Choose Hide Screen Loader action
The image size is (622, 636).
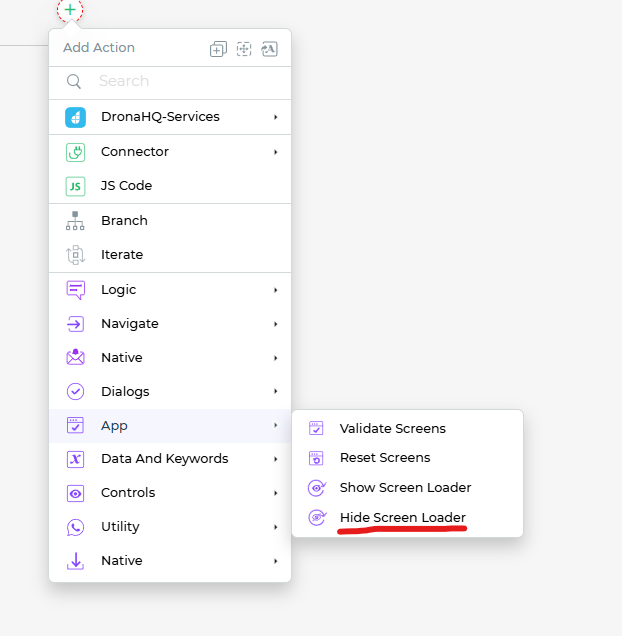(x=407, y=518)
